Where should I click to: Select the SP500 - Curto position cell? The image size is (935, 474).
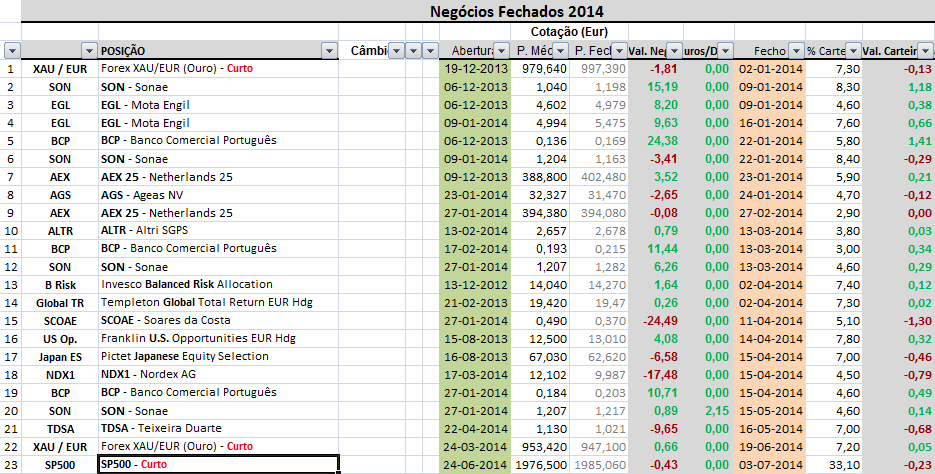coord(218,464)
